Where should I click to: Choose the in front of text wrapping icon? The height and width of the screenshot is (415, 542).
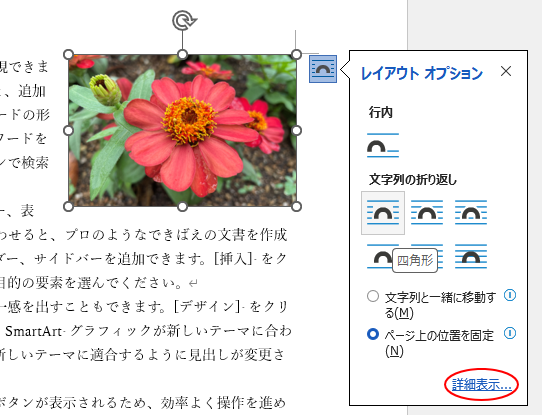(471, 256)
